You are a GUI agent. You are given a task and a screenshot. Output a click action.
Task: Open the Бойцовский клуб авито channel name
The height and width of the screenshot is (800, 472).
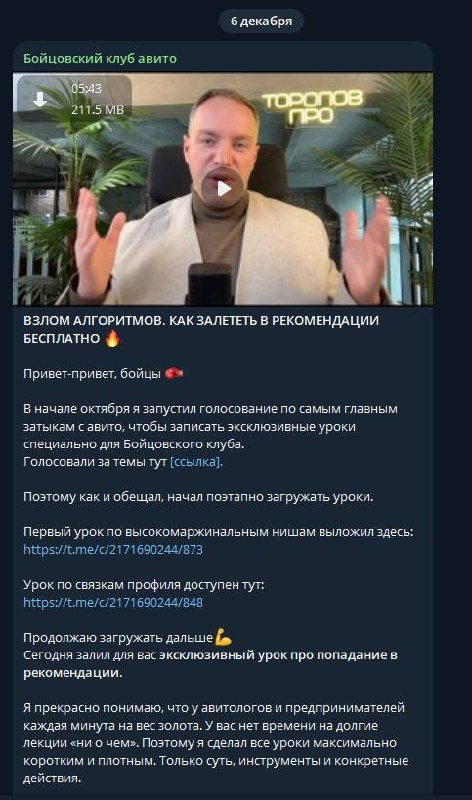100,59
